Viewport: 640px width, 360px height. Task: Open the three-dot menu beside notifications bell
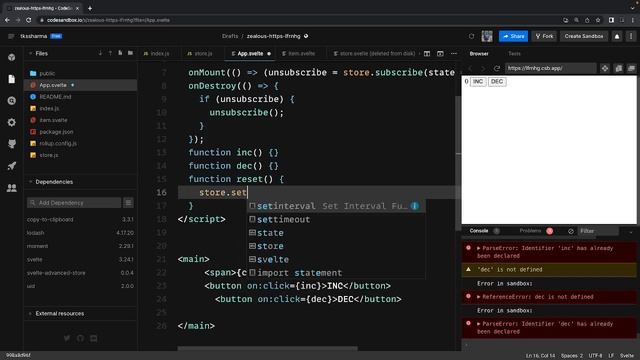coord(631,36)
